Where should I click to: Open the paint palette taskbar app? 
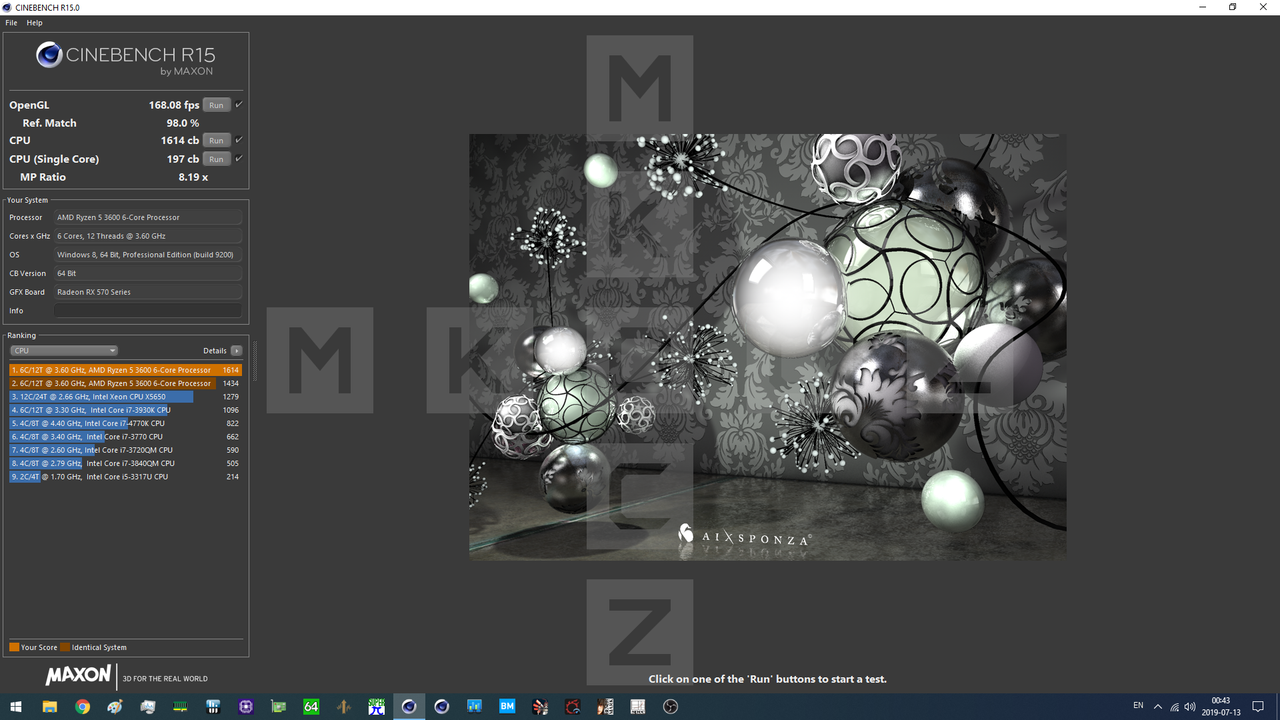115,706
